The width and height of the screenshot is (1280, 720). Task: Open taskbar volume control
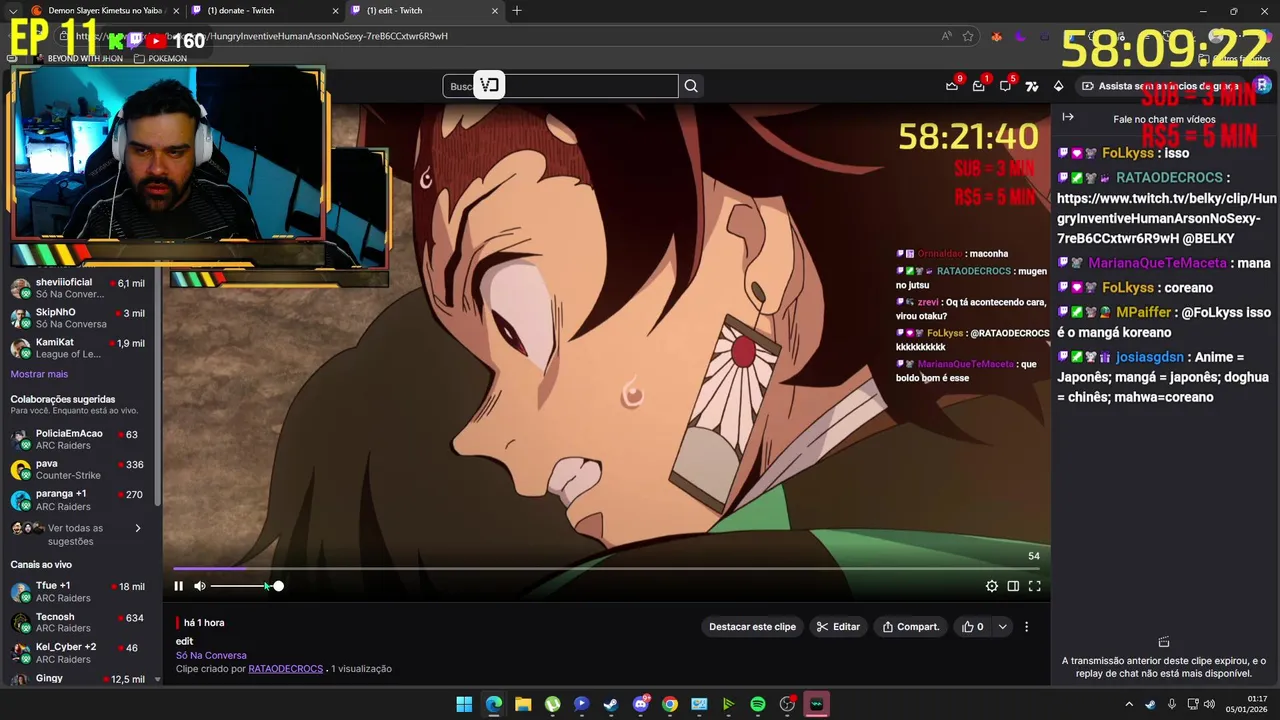tap(1210, 705)
